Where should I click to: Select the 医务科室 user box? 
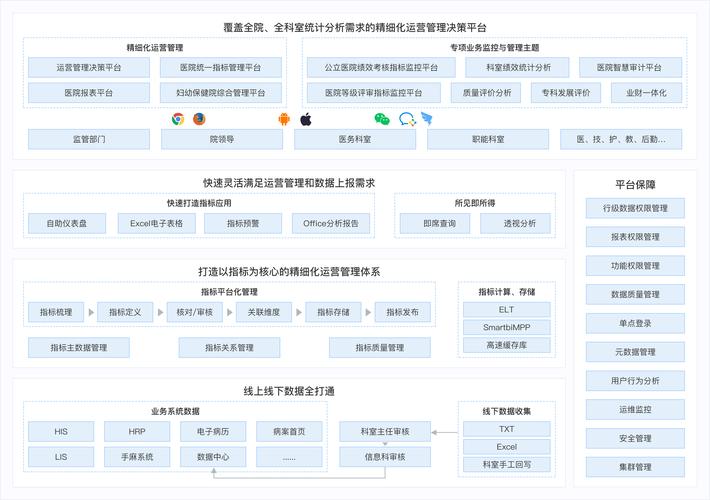tap(355, 139)
